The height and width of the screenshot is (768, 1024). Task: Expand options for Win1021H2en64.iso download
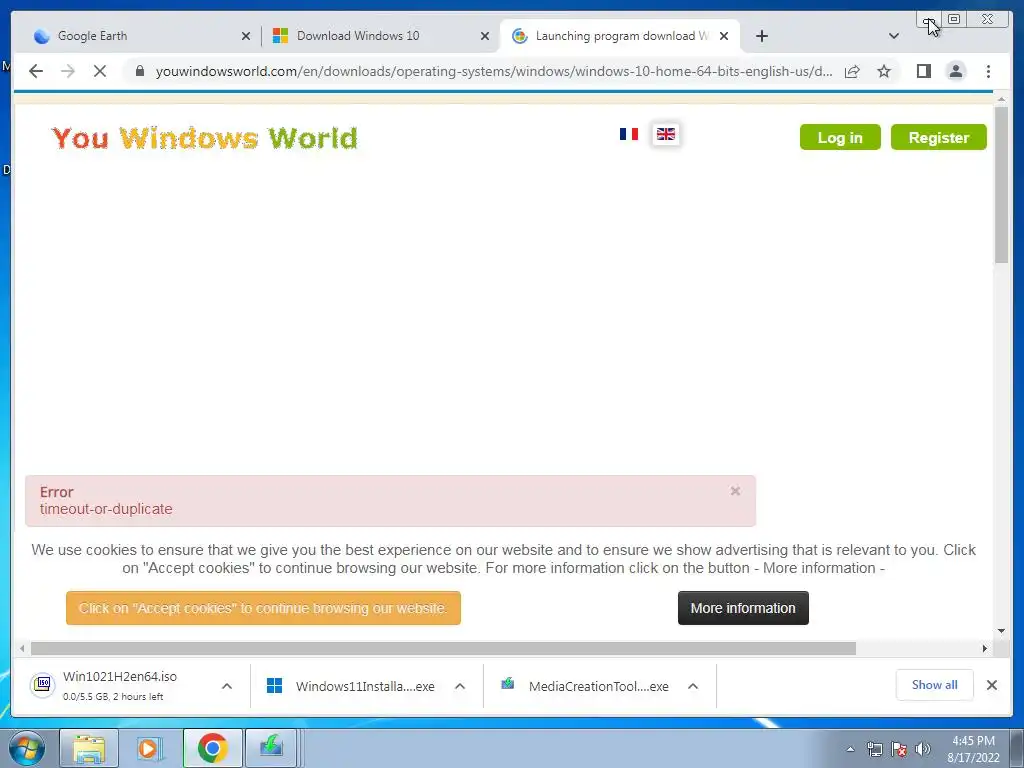click(227, 686)
